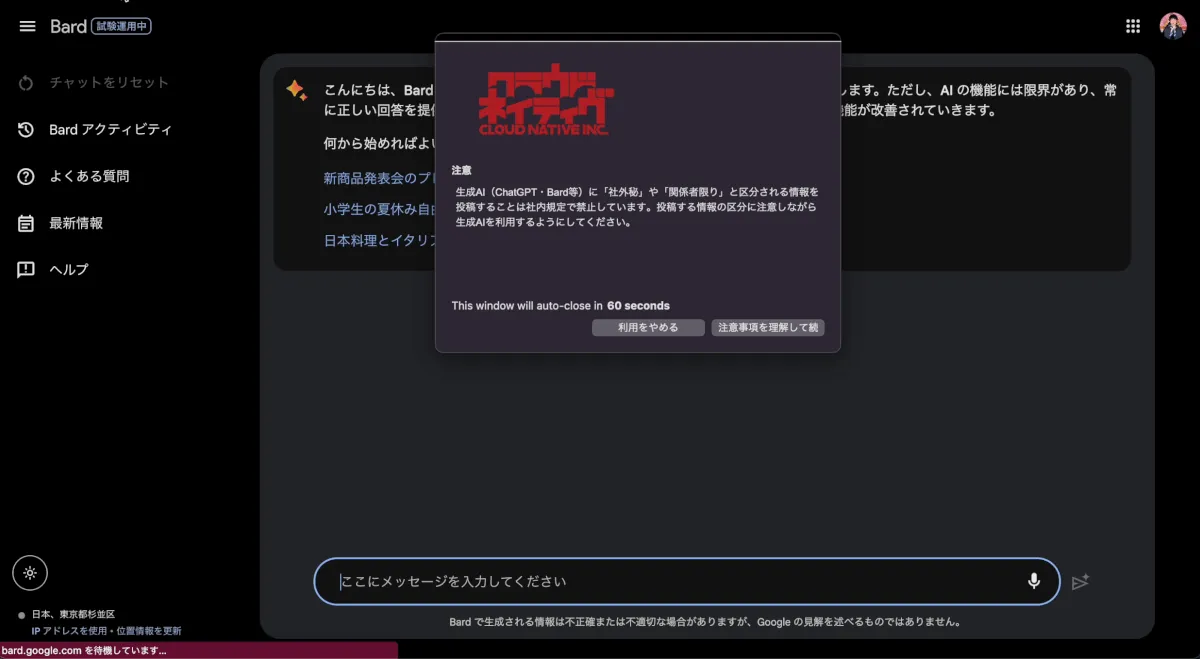Click the 試験運用中 badge
This screenshot has height=659, width=1200.
121,27
